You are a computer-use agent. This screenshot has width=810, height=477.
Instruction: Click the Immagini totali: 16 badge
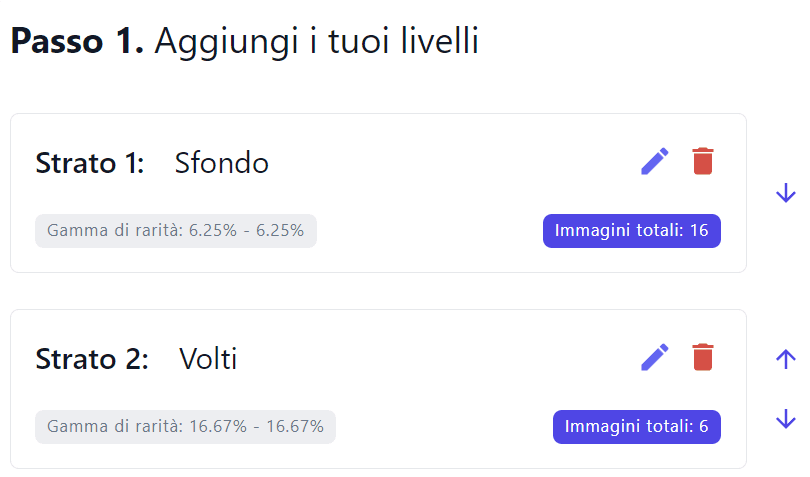point(631,230)
